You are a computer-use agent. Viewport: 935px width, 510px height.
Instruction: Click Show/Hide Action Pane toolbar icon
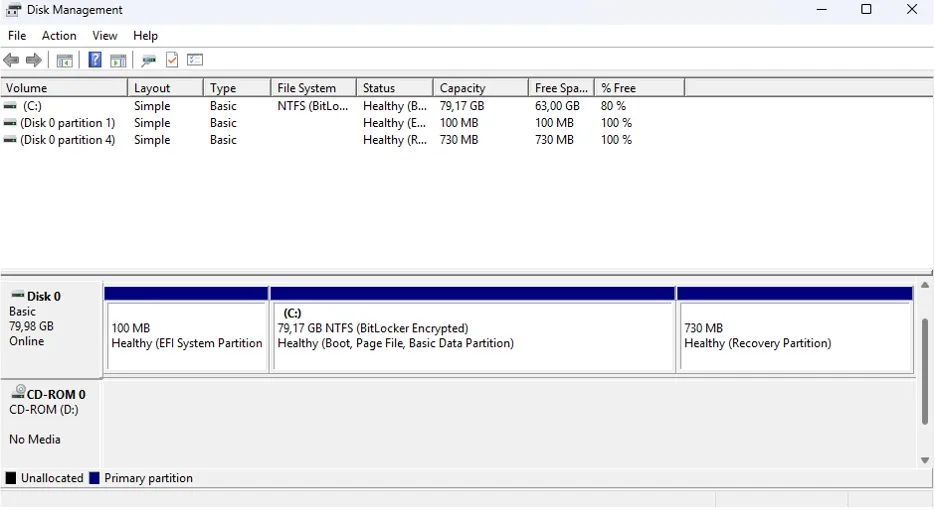118,60
